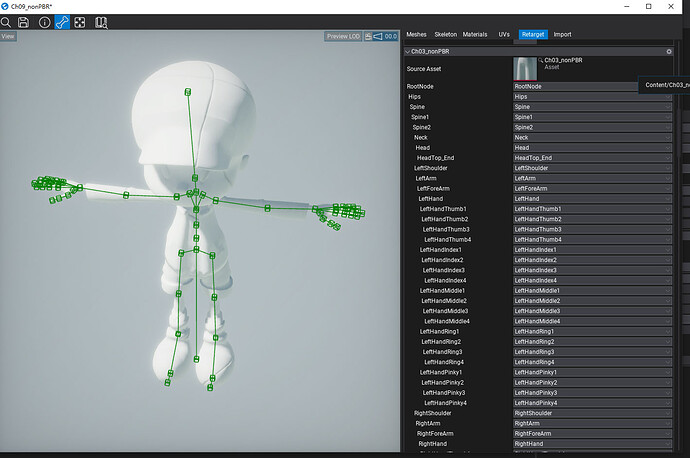Open the gear settings for Ch03_nonPBR section
The image size is (690, 458).
[668, 51]
